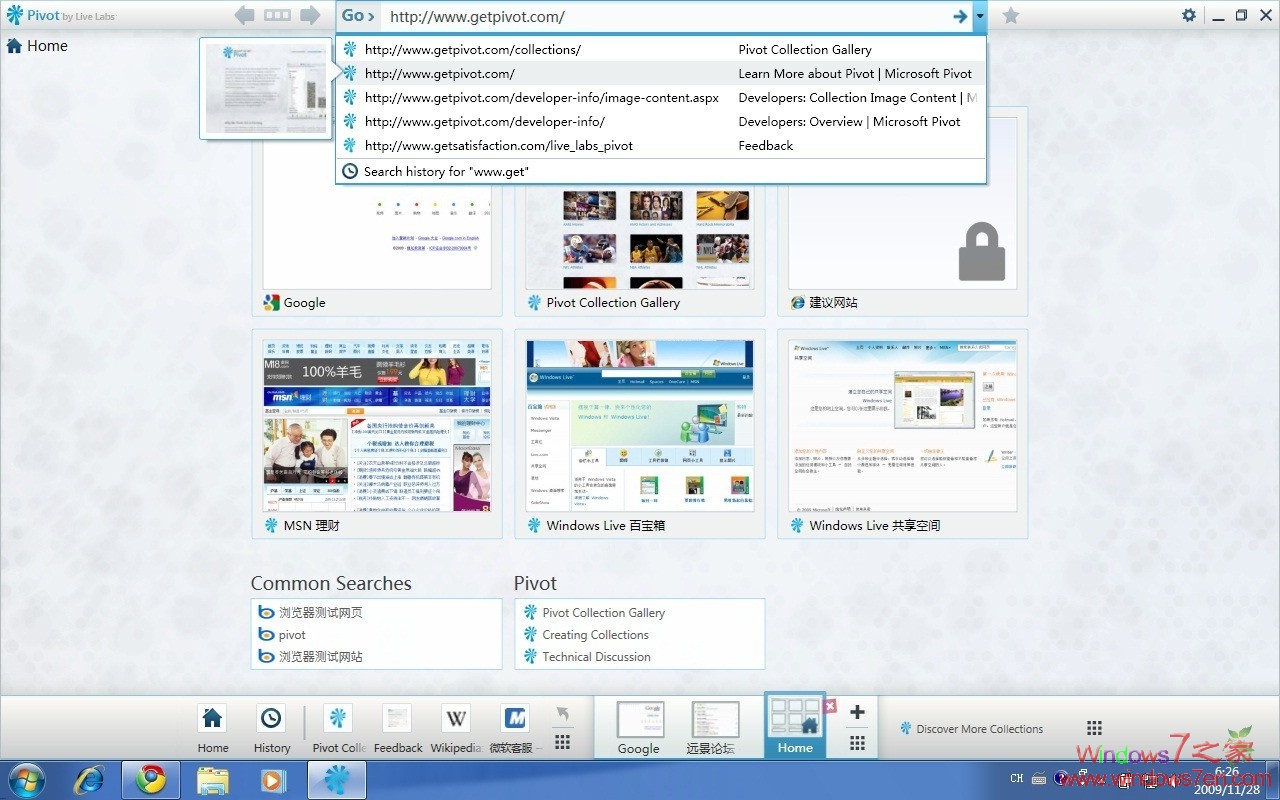Select suggestion Learn More about Pivot
Image resolution: width=1280 pixels, height=800 pixels.
coord(660,73)
